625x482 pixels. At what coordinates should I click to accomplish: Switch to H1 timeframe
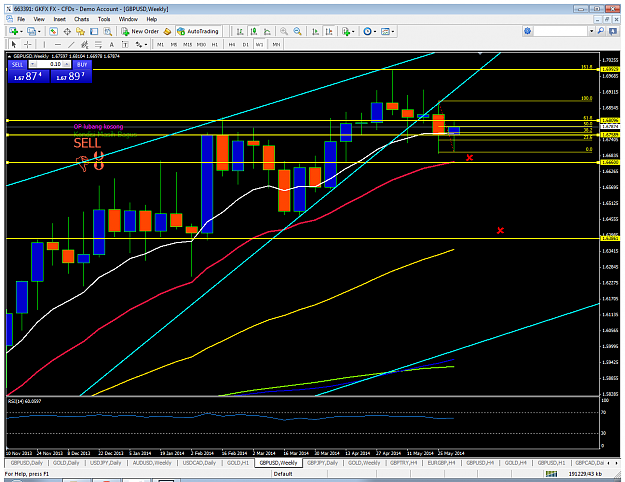point(215,45)
